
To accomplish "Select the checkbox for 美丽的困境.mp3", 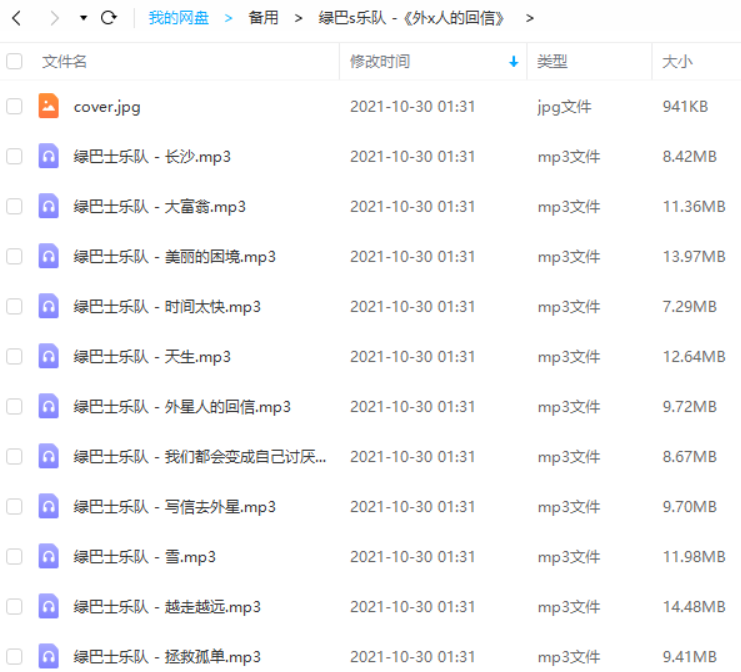I will coord(14,256).
